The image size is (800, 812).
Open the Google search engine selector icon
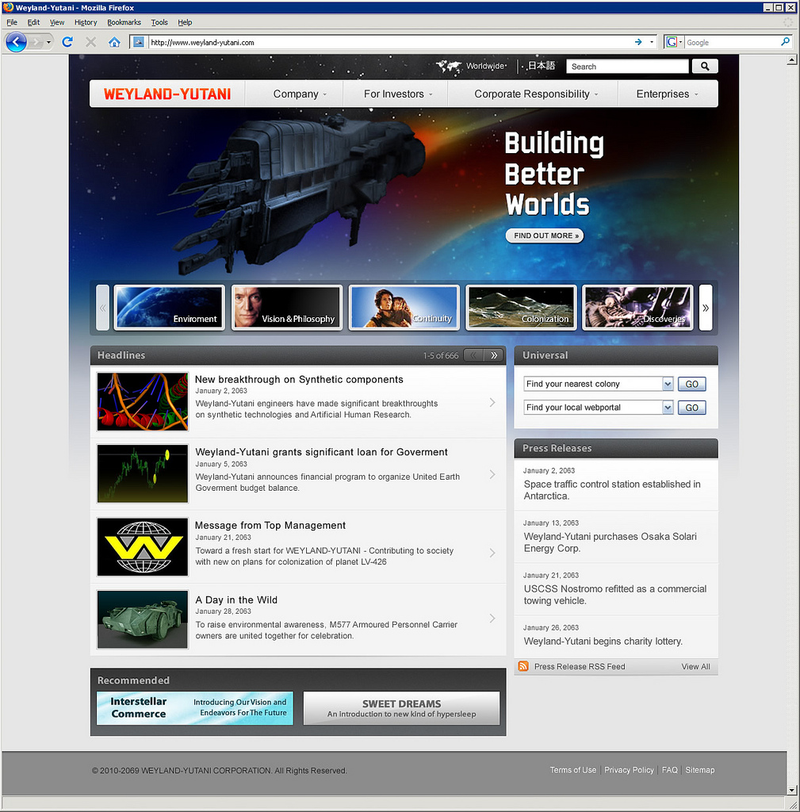tap(674, 42)
